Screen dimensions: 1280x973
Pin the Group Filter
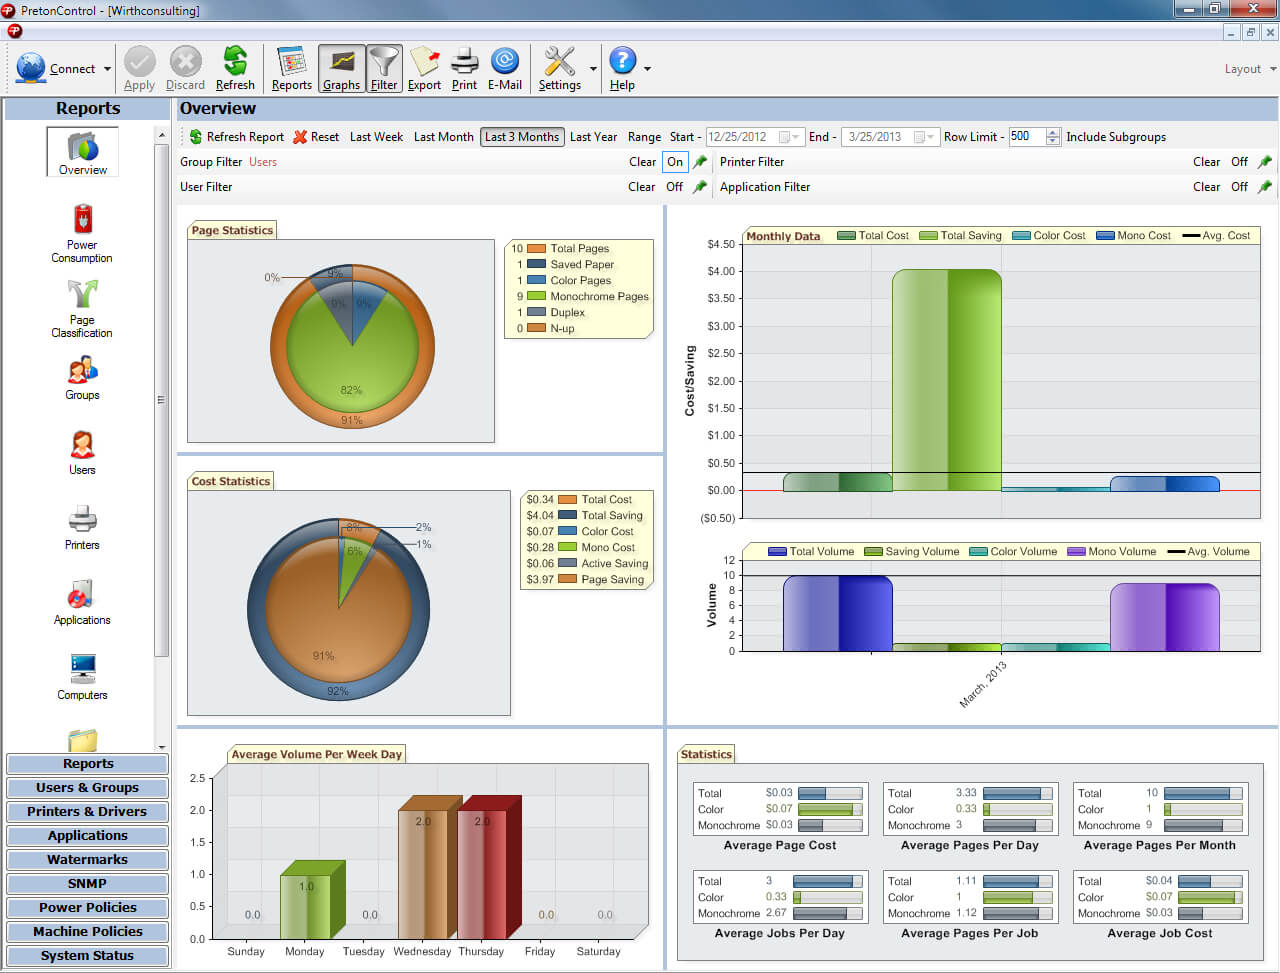[700, 162]
